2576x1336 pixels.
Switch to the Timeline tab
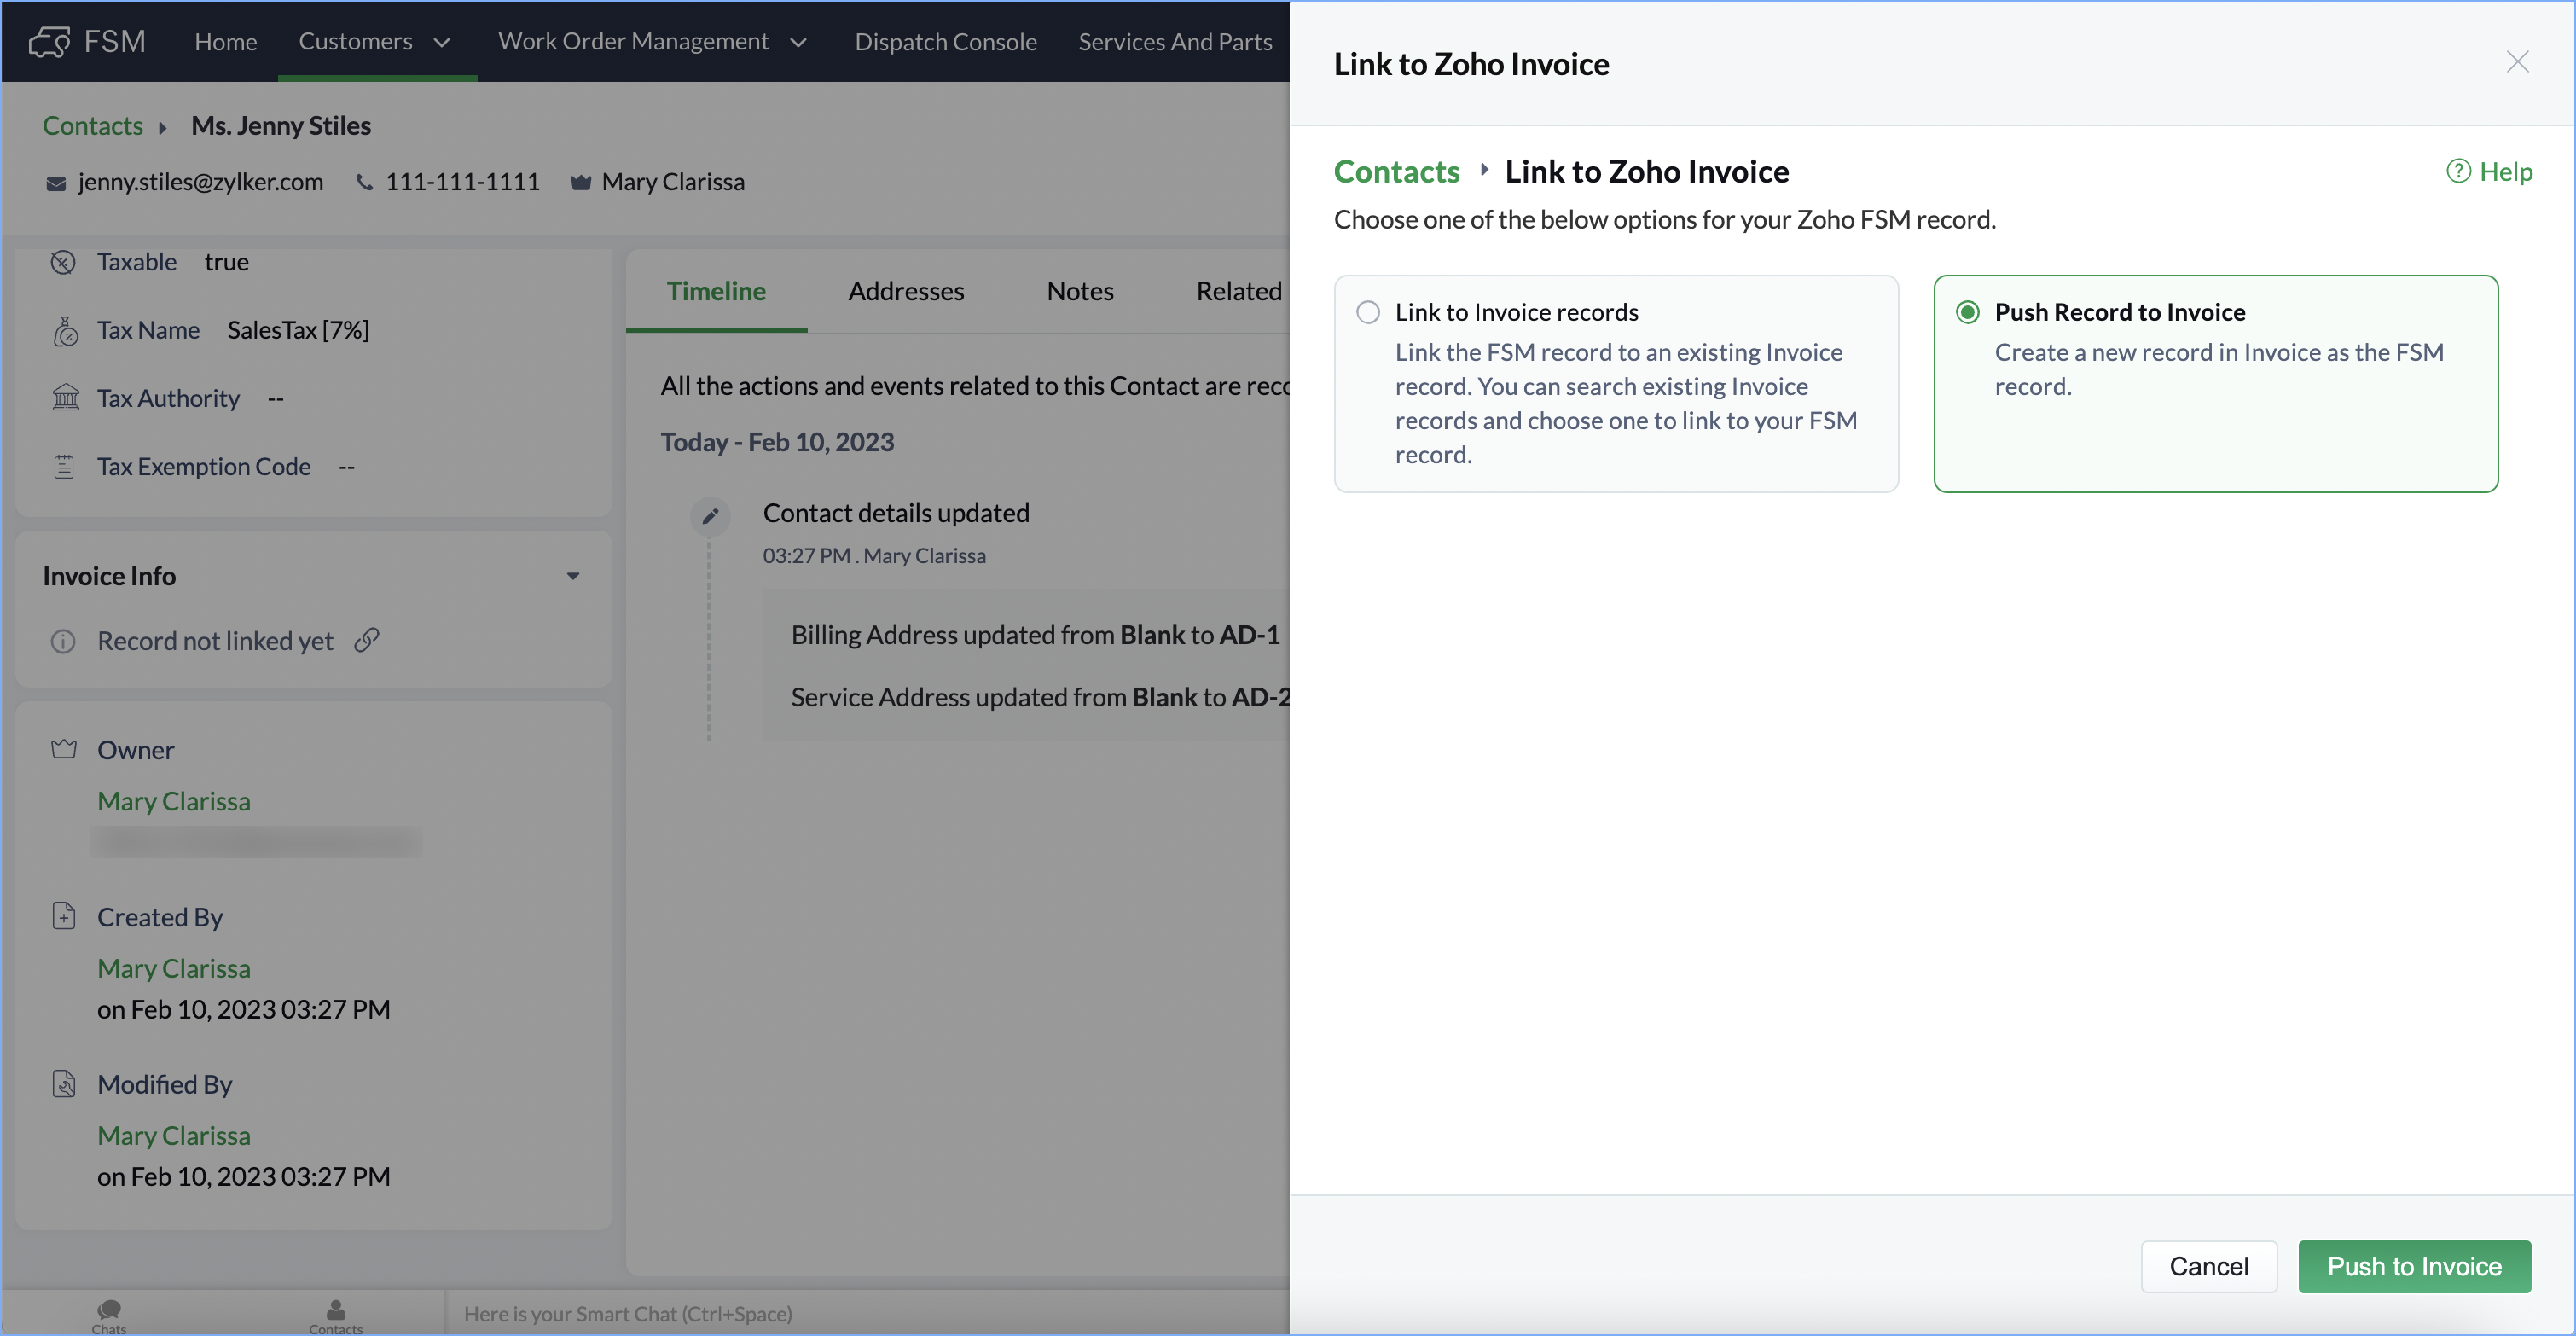tap(716, 291)
